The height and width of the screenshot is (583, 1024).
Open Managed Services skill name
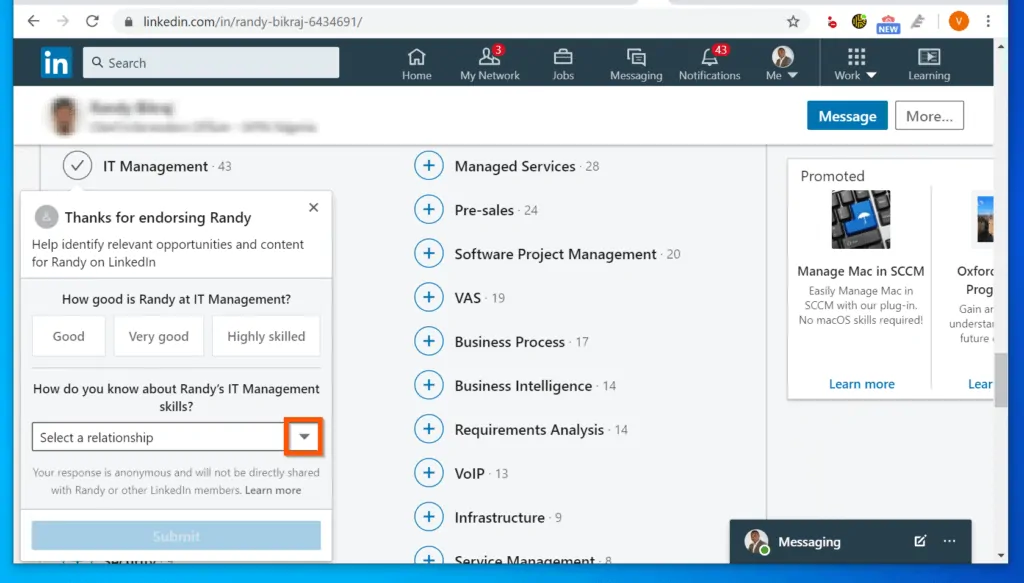coord(515,166)
